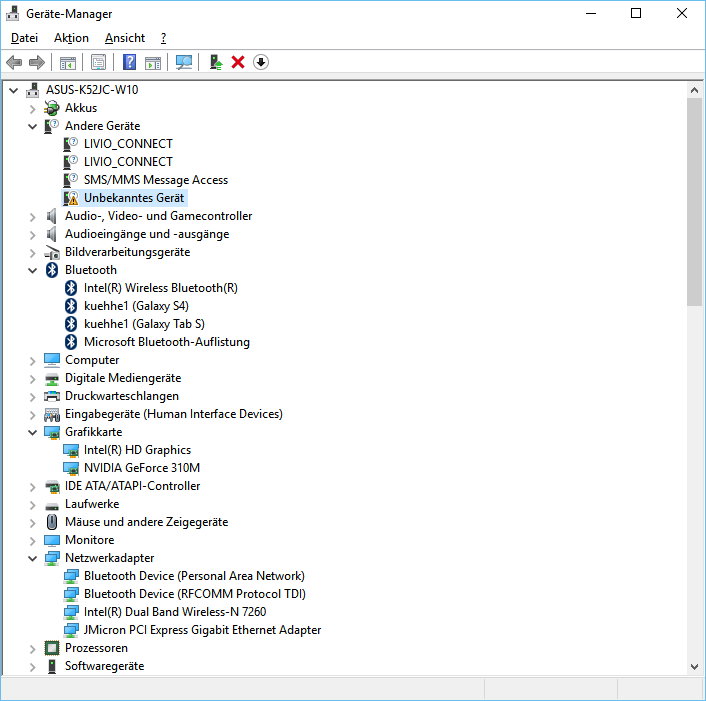706x701 pixels.
Task: Toggle the action pane toolbar icon
Action: click(153, 62)
